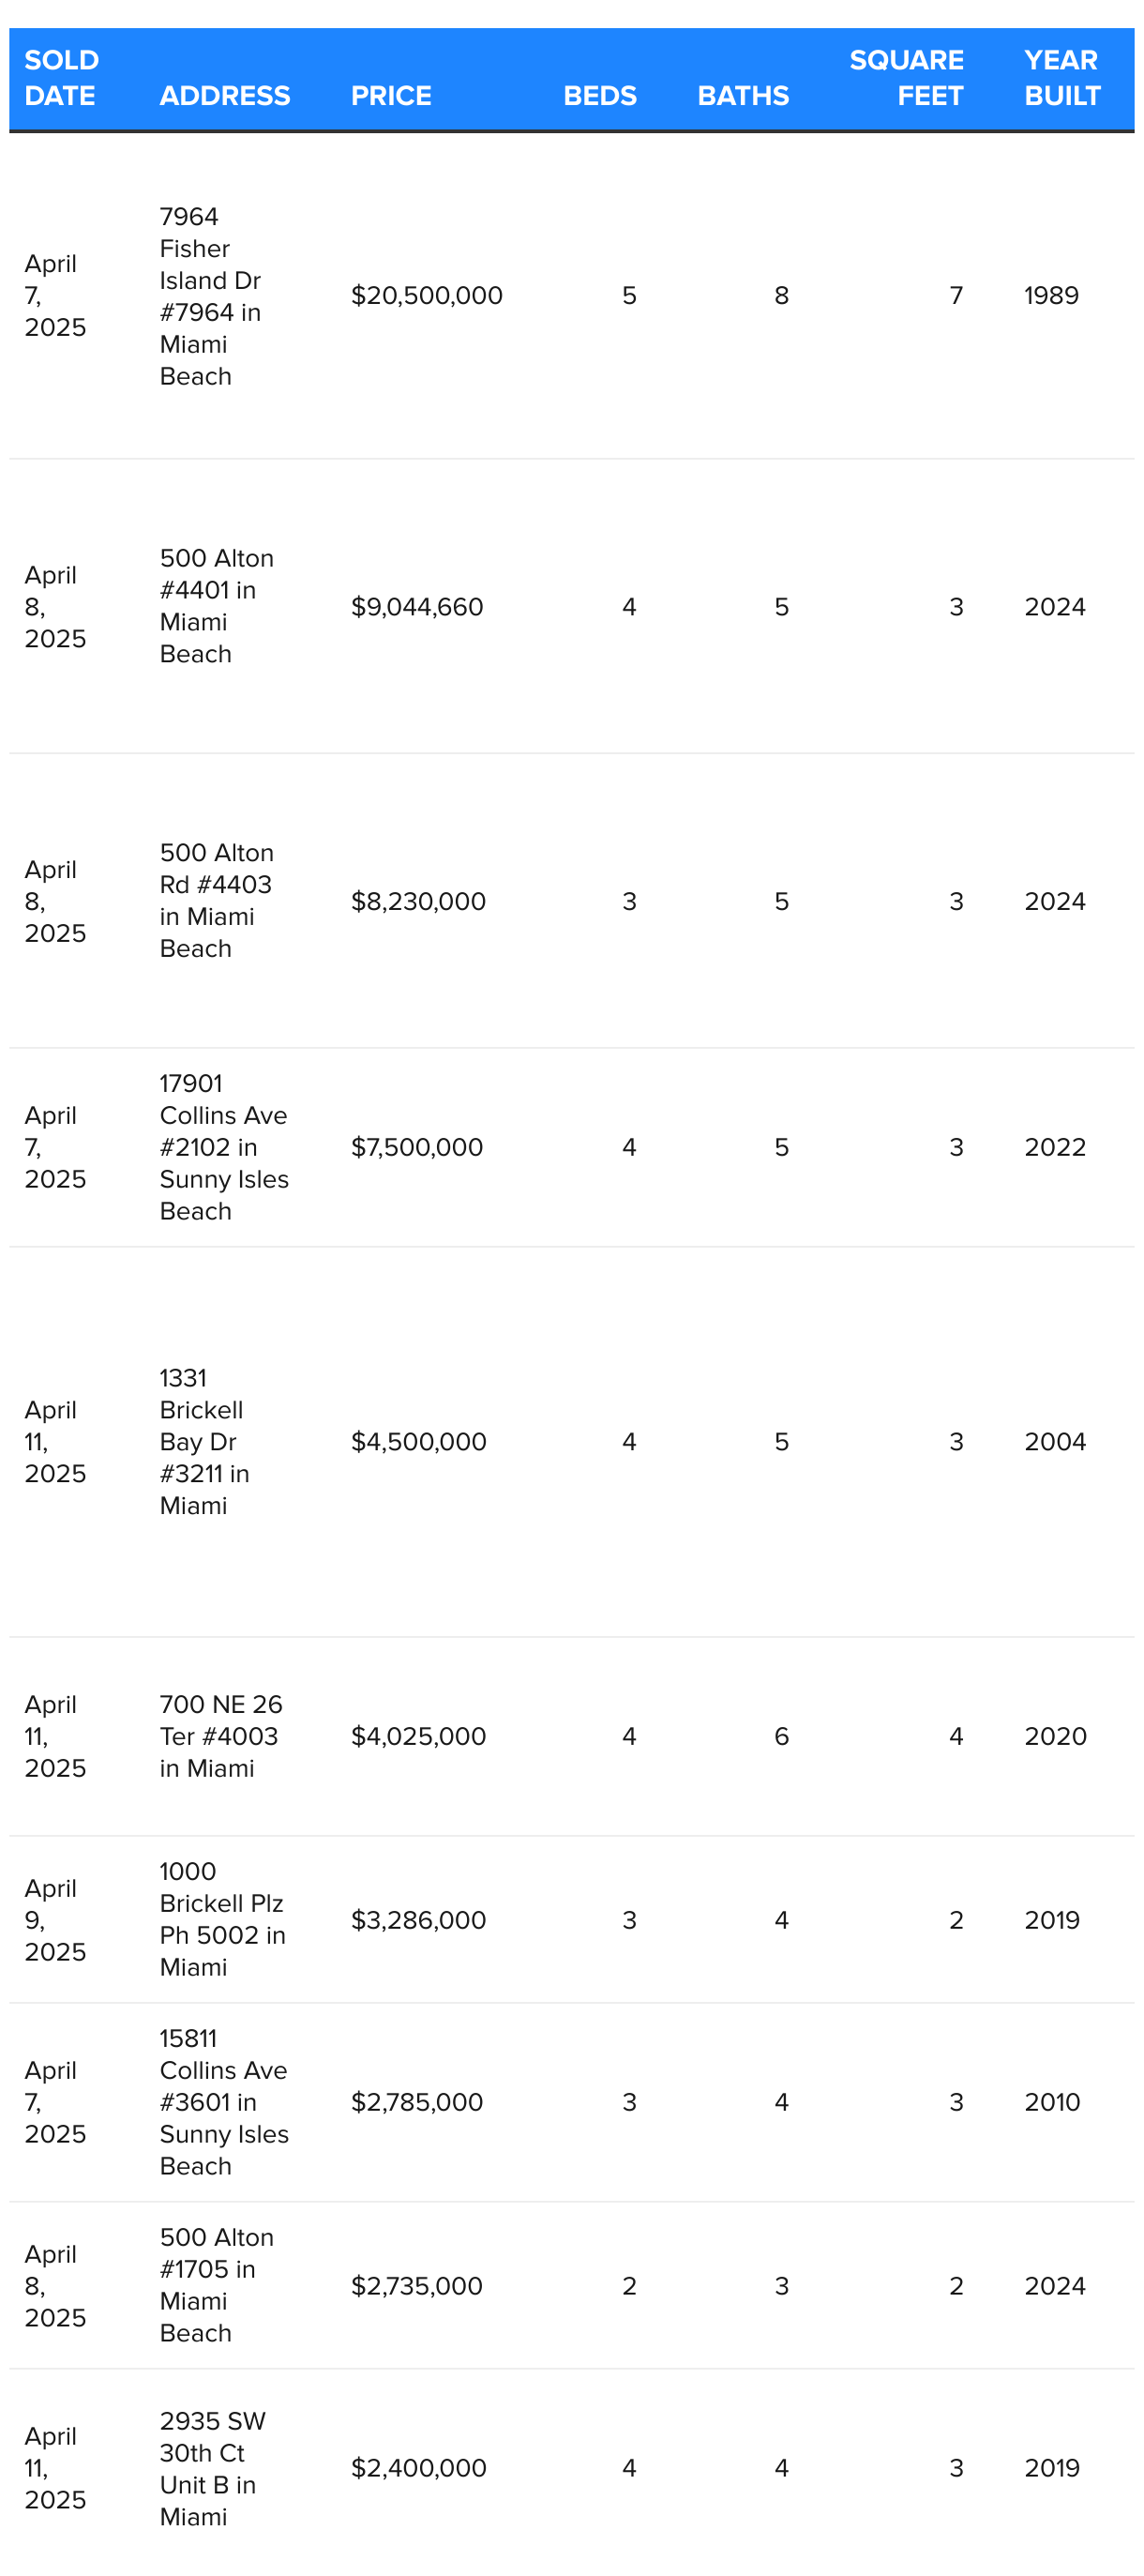Select the 17901 Collins Ave #2102 address

click(x=224, y=1147)
